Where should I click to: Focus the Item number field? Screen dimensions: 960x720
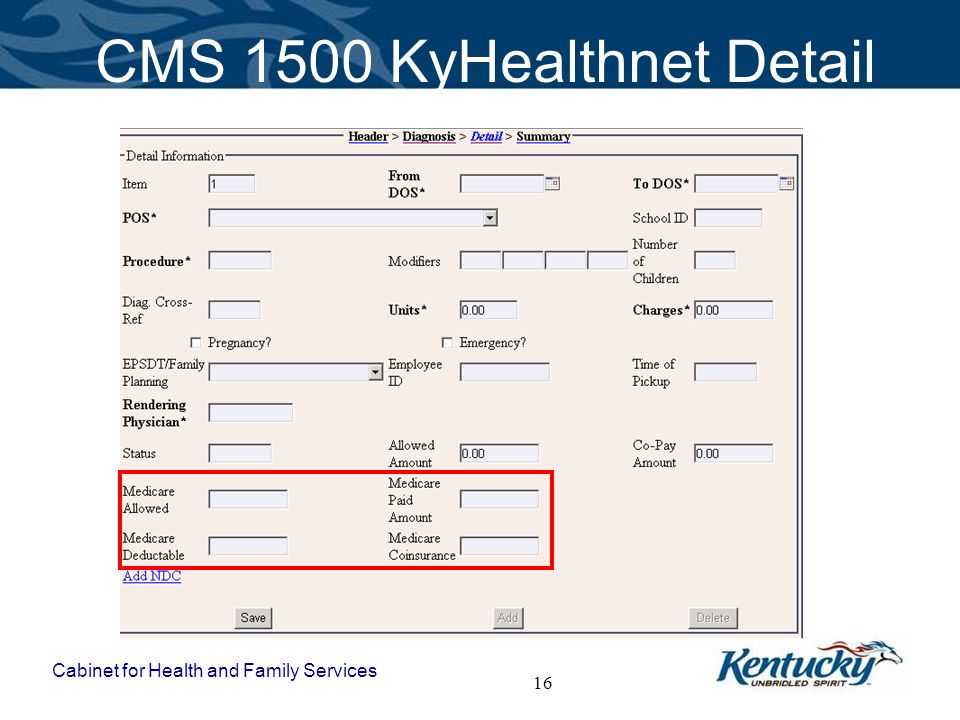pyautogui.click(x=231, y=184)
